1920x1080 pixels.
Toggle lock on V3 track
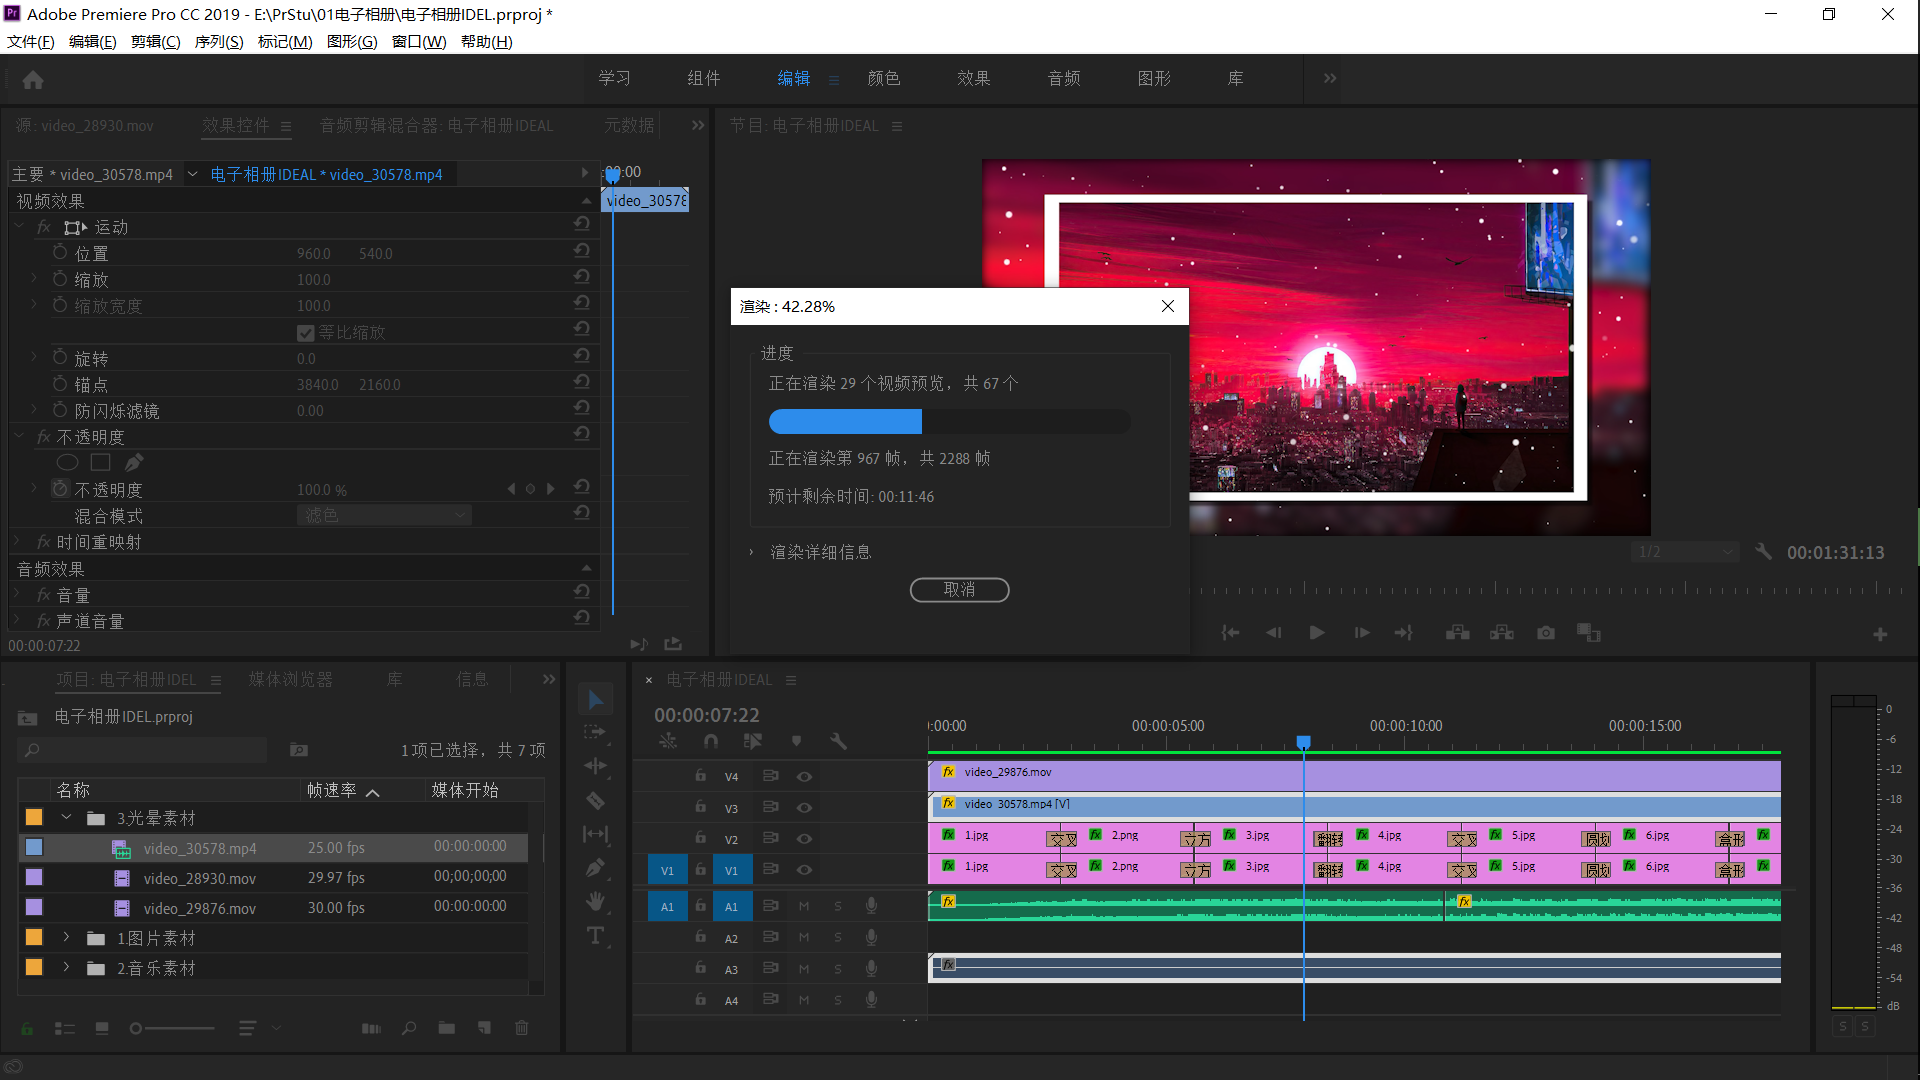tap(701, 807)
